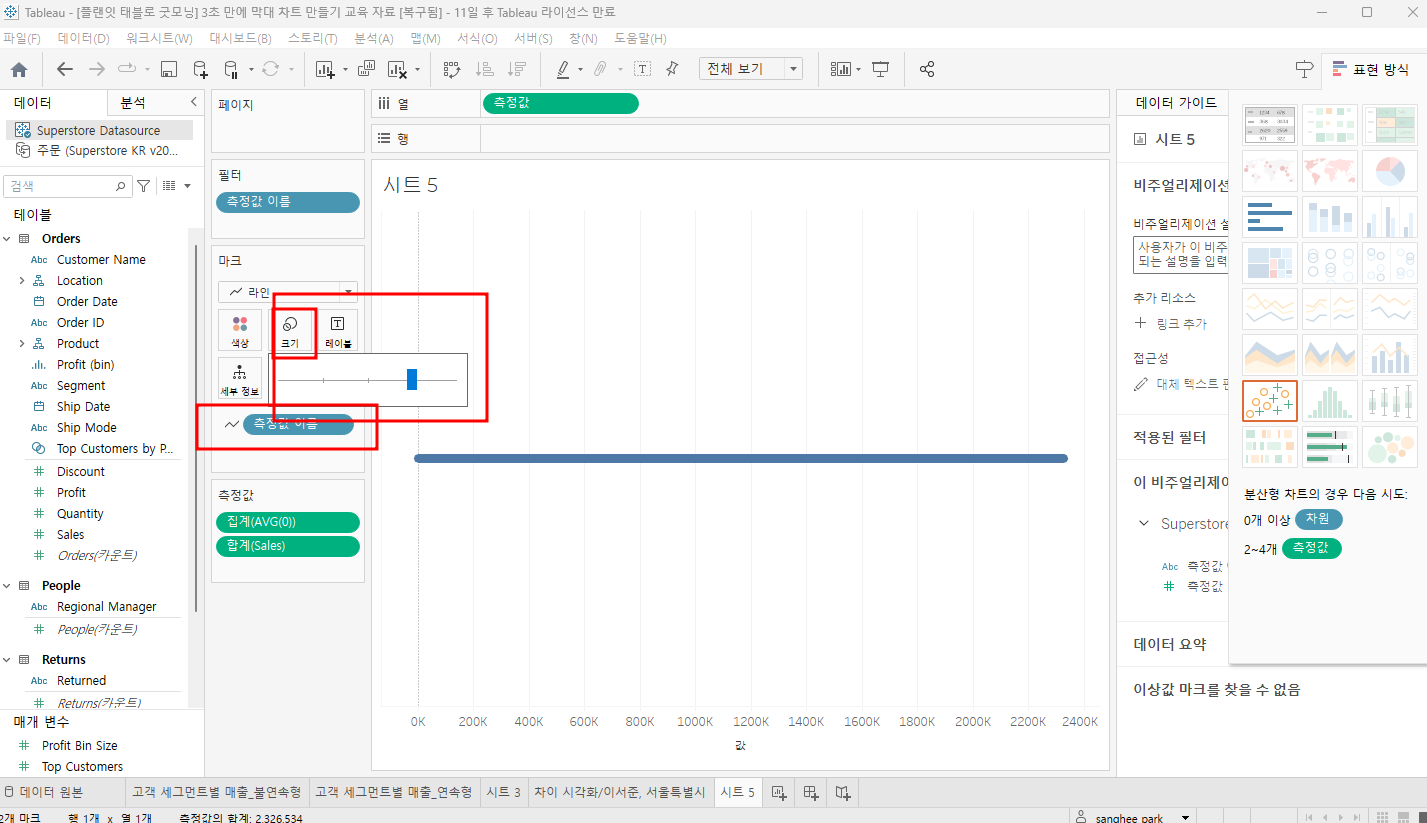Open the 도움말(H) menu
Image resolution: width=1427 pixels, height=823 pixels.
click(640, 38)
